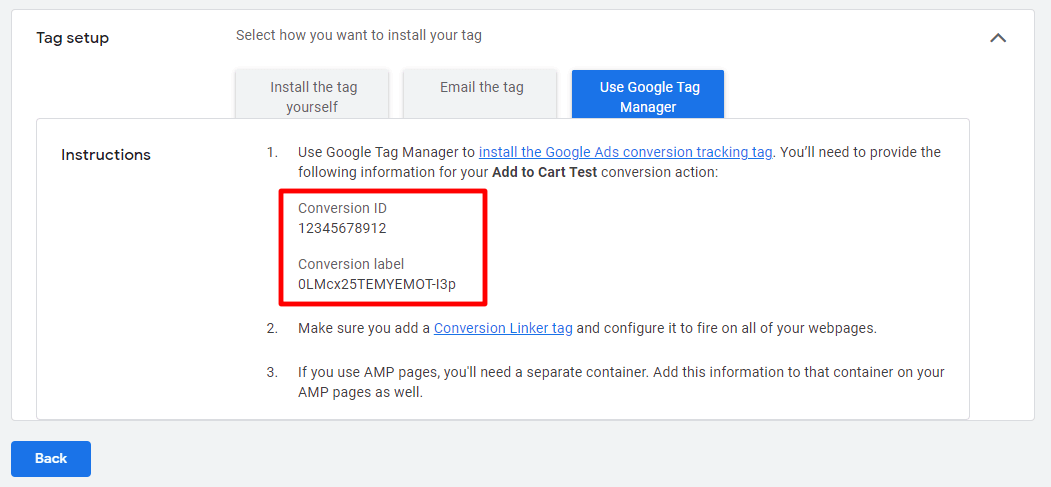Collapse the Tag setup section chevron

click(x=998, y=38)
